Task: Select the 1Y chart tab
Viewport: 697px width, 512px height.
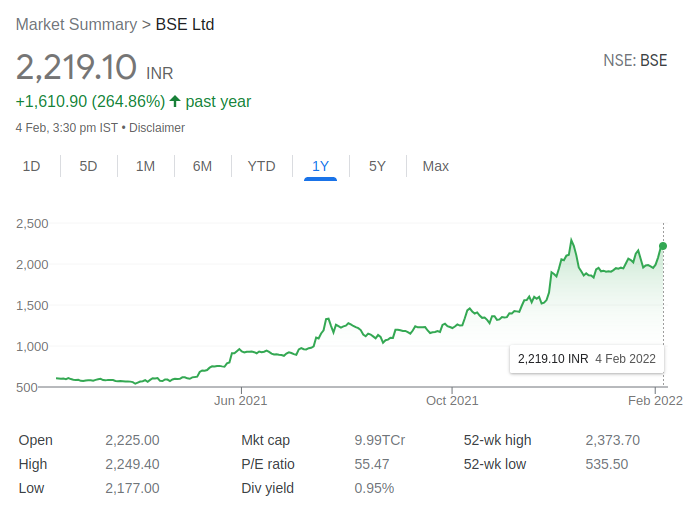Action: [320, 166]
